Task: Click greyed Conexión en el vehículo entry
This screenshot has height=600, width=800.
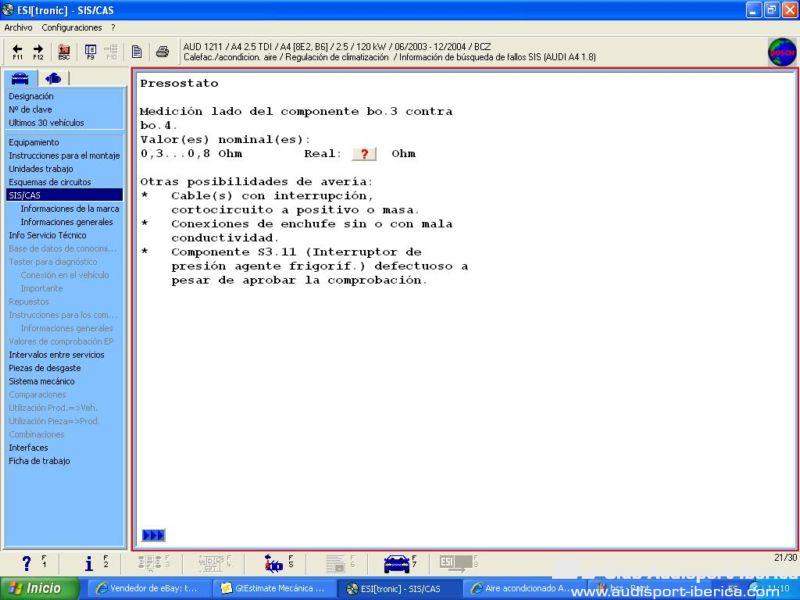Action: pyautogui.click(x=65, y=275)
